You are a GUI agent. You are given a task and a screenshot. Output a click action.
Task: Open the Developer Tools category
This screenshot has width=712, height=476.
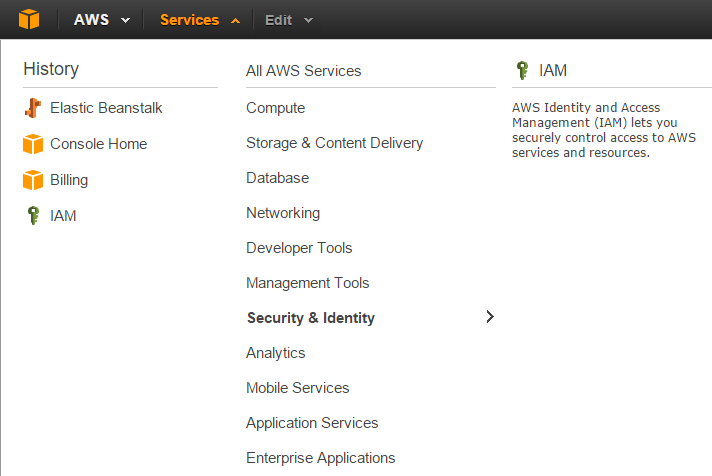(x=299, y=248)
